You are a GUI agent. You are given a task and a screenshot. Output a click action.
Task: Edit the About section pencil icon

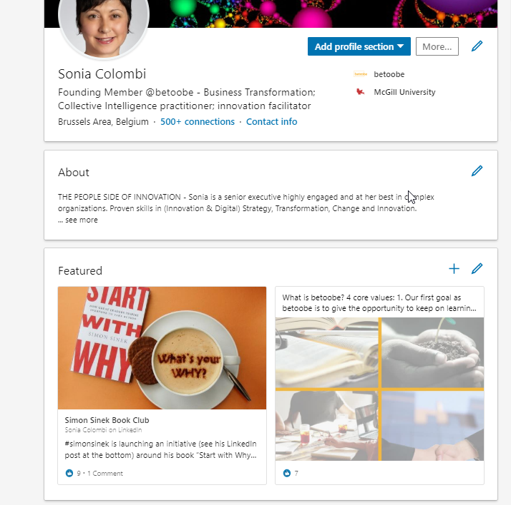(477, 171)
